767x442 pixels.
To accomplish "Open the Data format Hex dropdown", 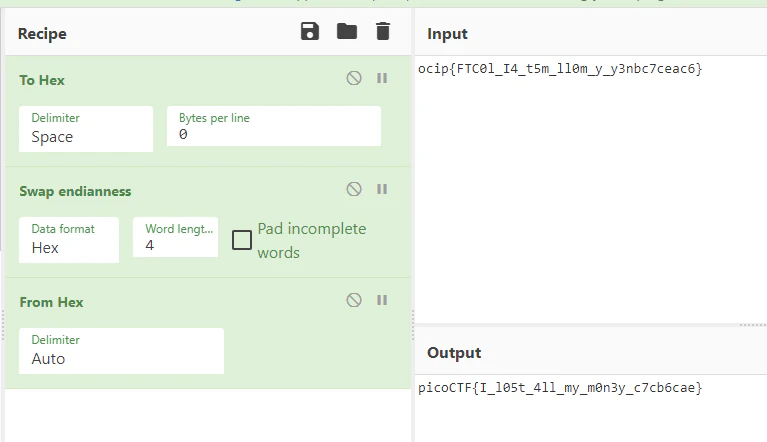I will [69, 240].
